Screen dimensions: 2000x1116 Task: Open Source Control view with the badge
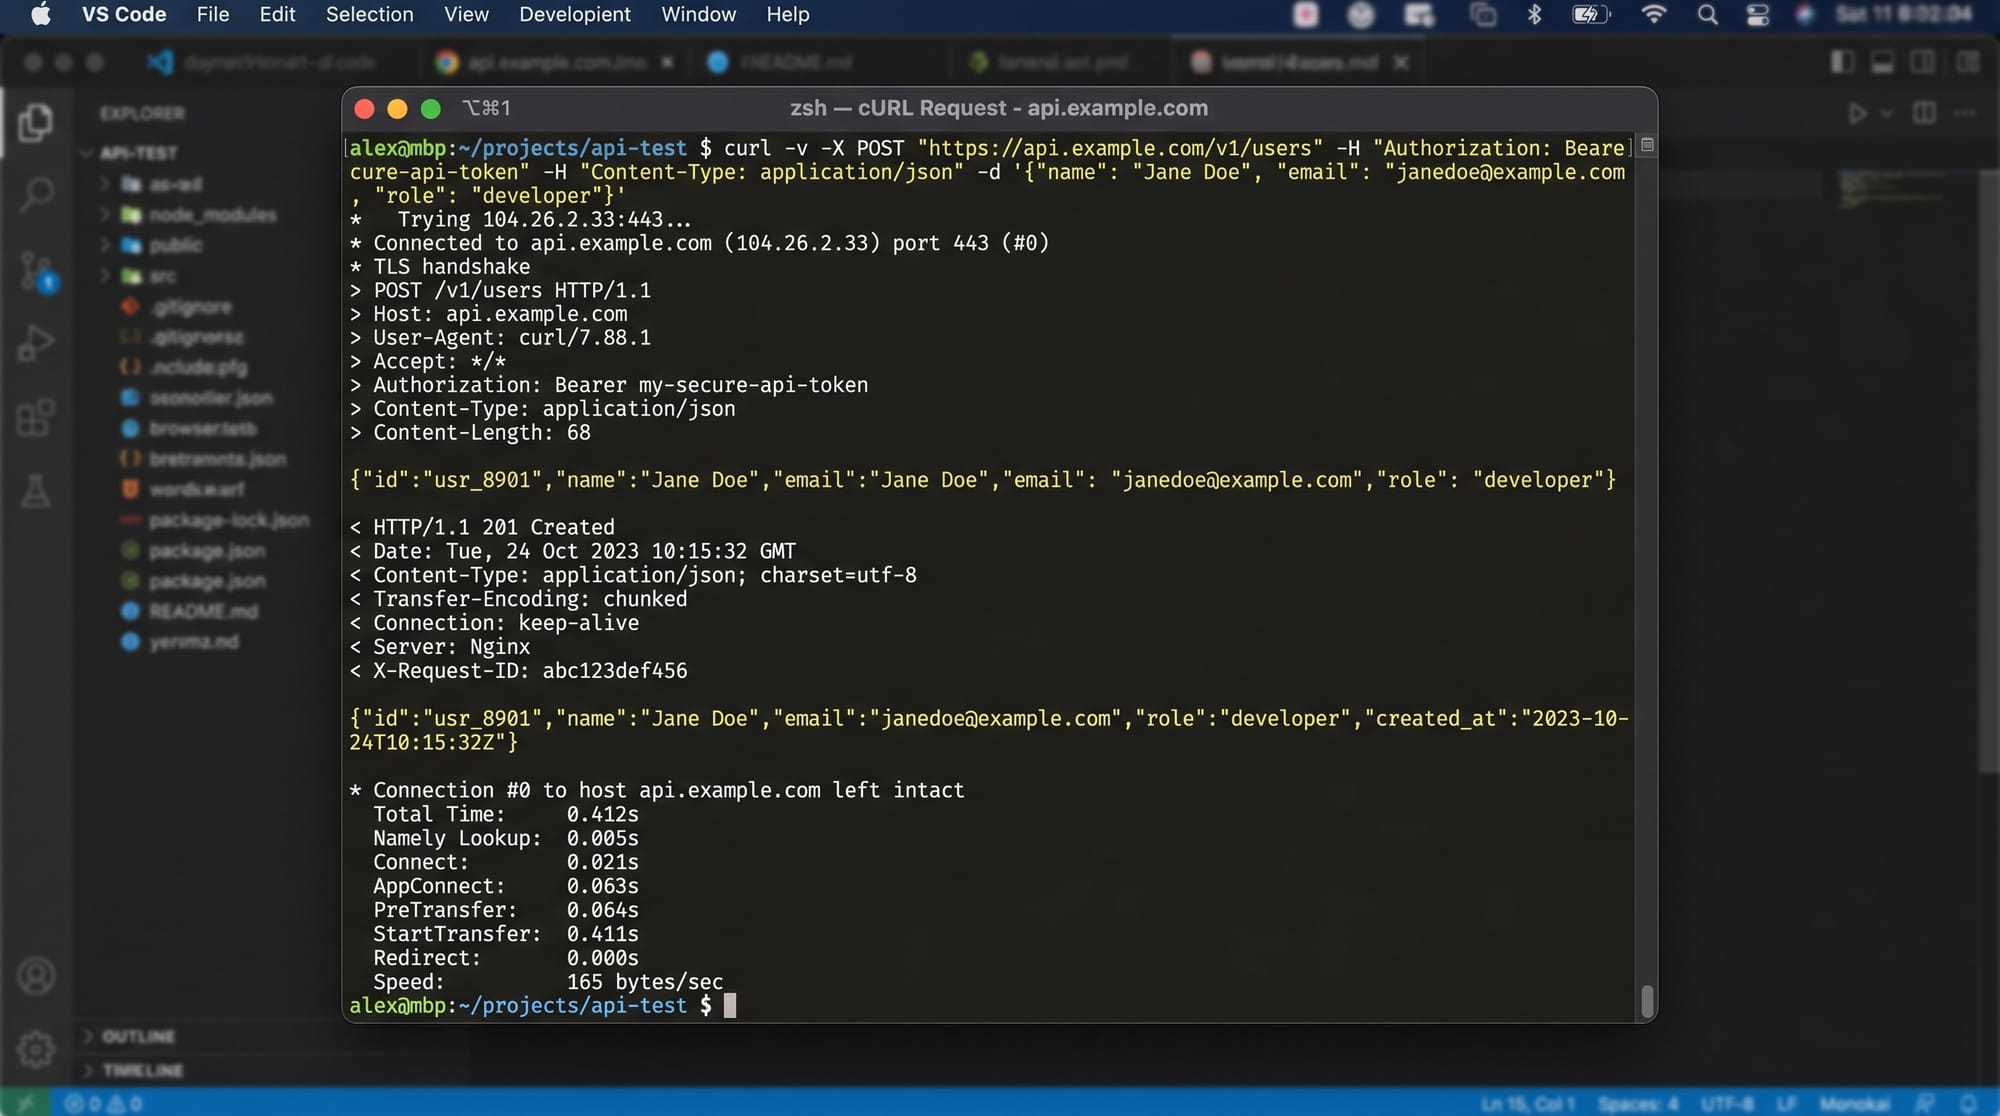tap(38, 271)
